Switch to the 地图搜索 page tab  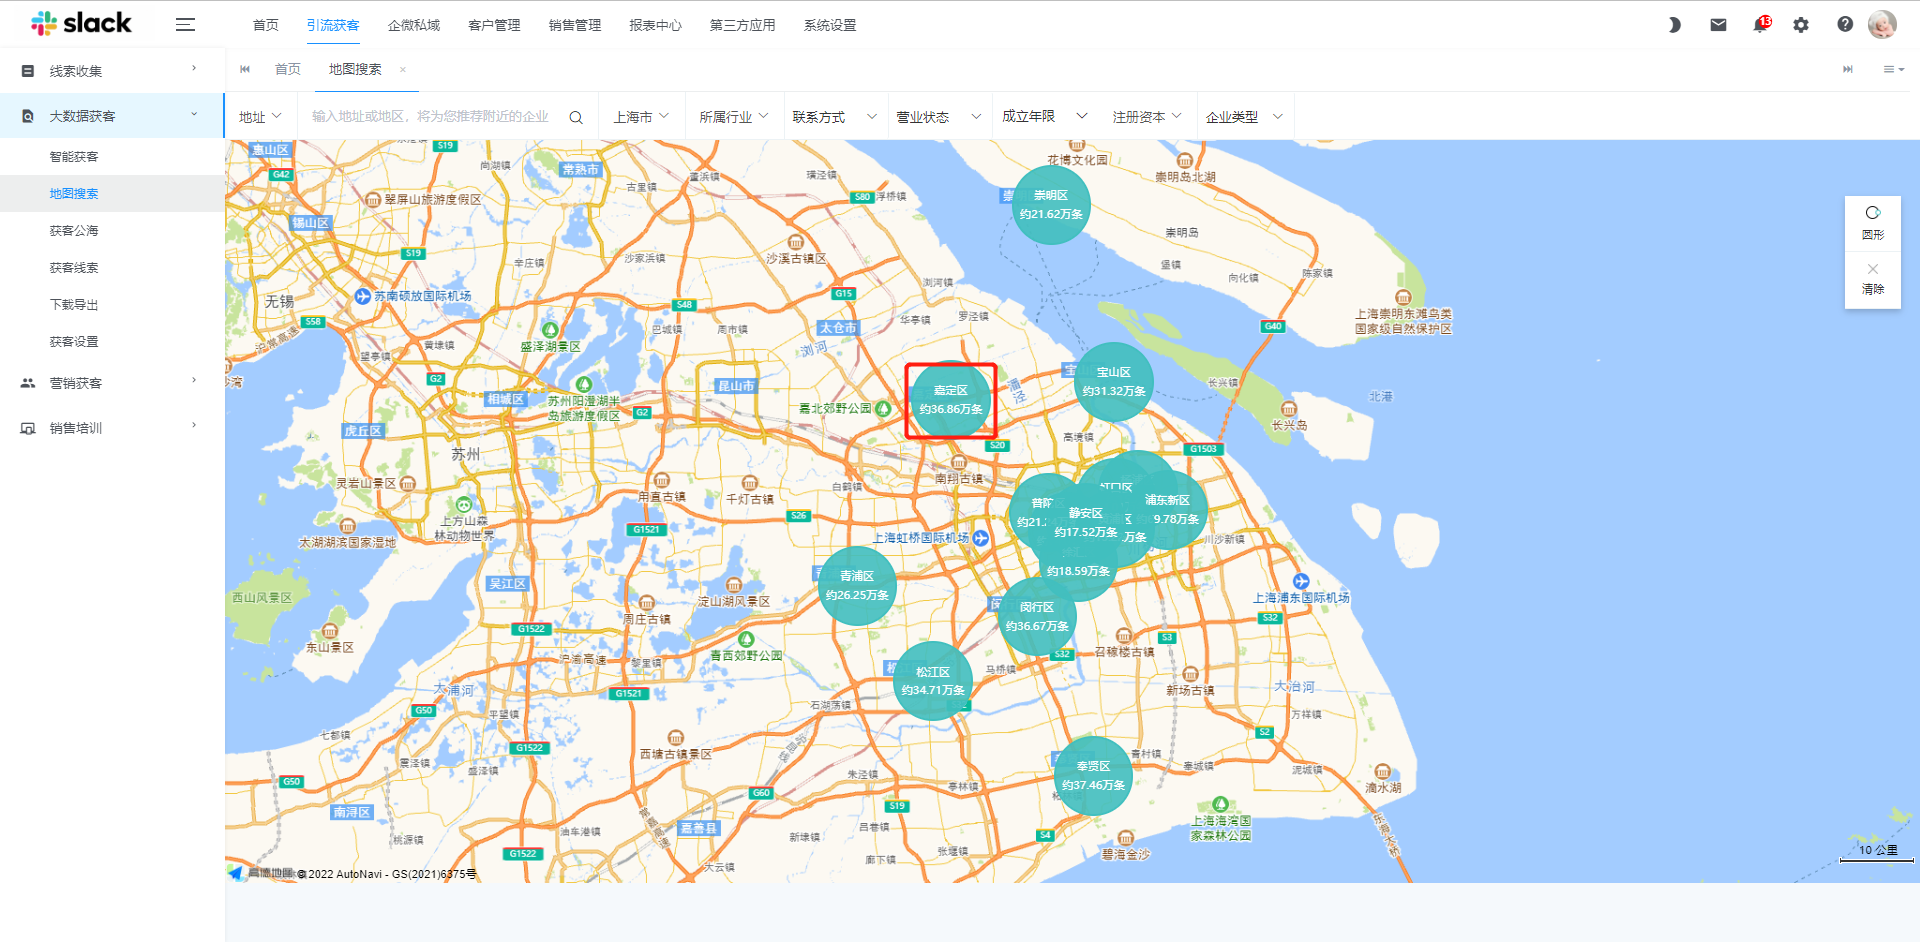click(x=355, y=69)
